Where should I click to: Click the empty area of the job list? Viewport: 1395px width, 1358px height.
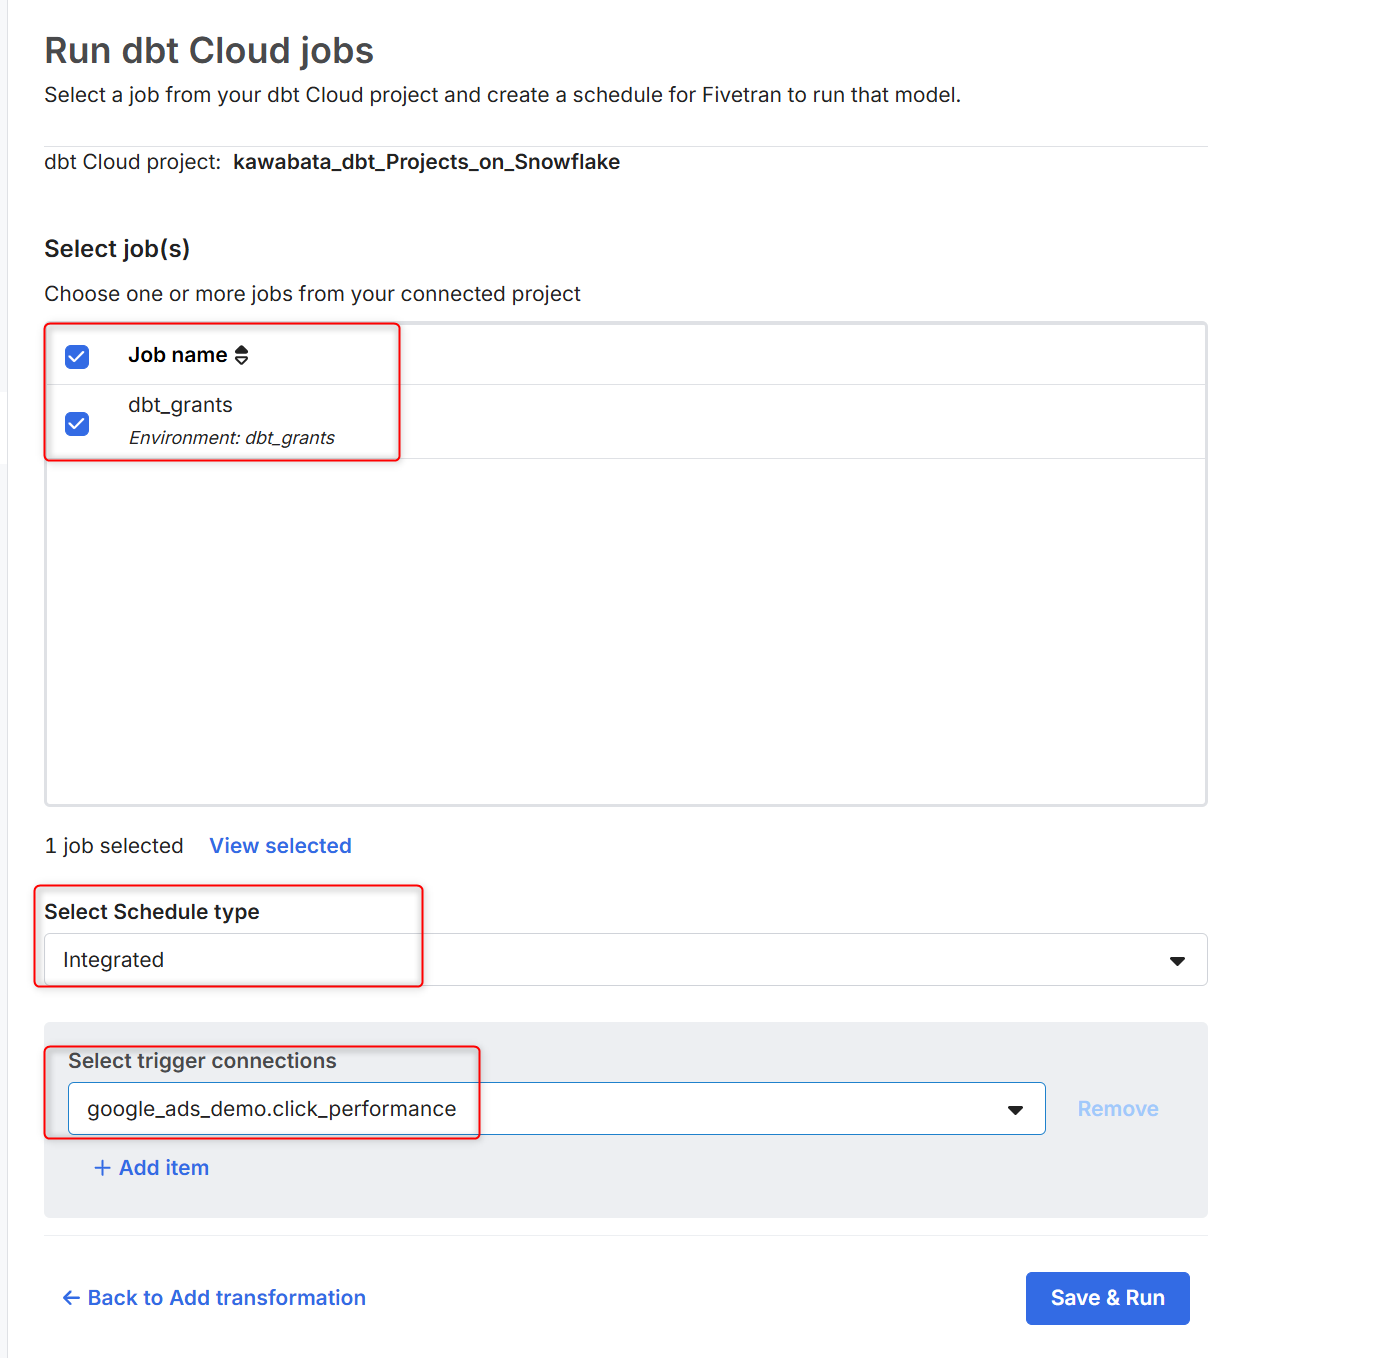point(625,630)
